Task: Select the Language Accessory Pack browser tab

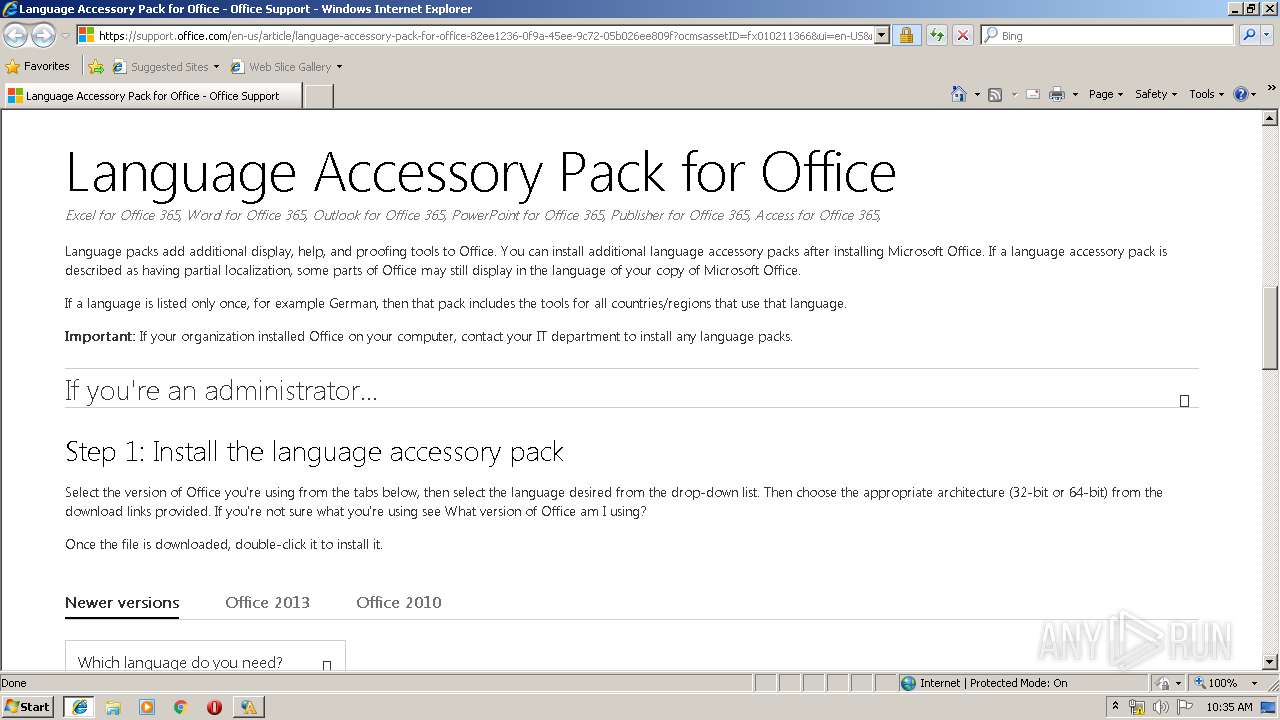Action: coord(152,96)
